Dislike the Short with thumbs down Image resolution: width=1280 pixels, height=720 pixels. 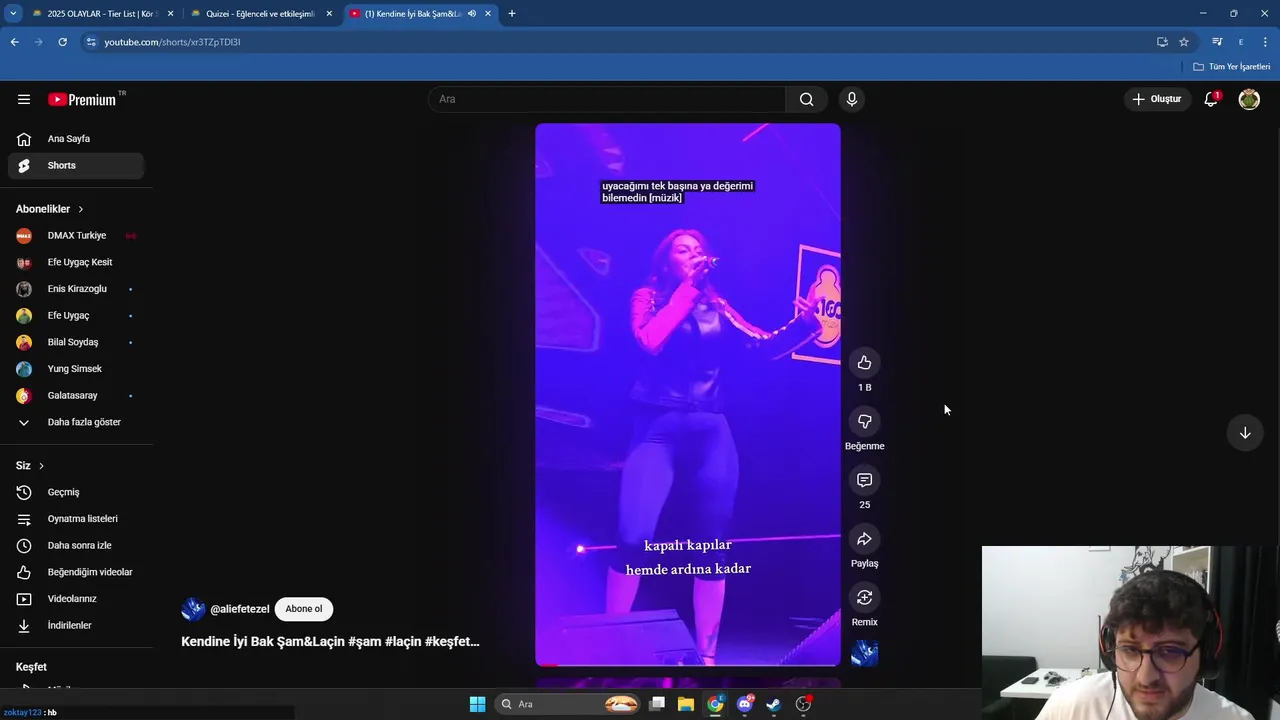click(865, 421)
